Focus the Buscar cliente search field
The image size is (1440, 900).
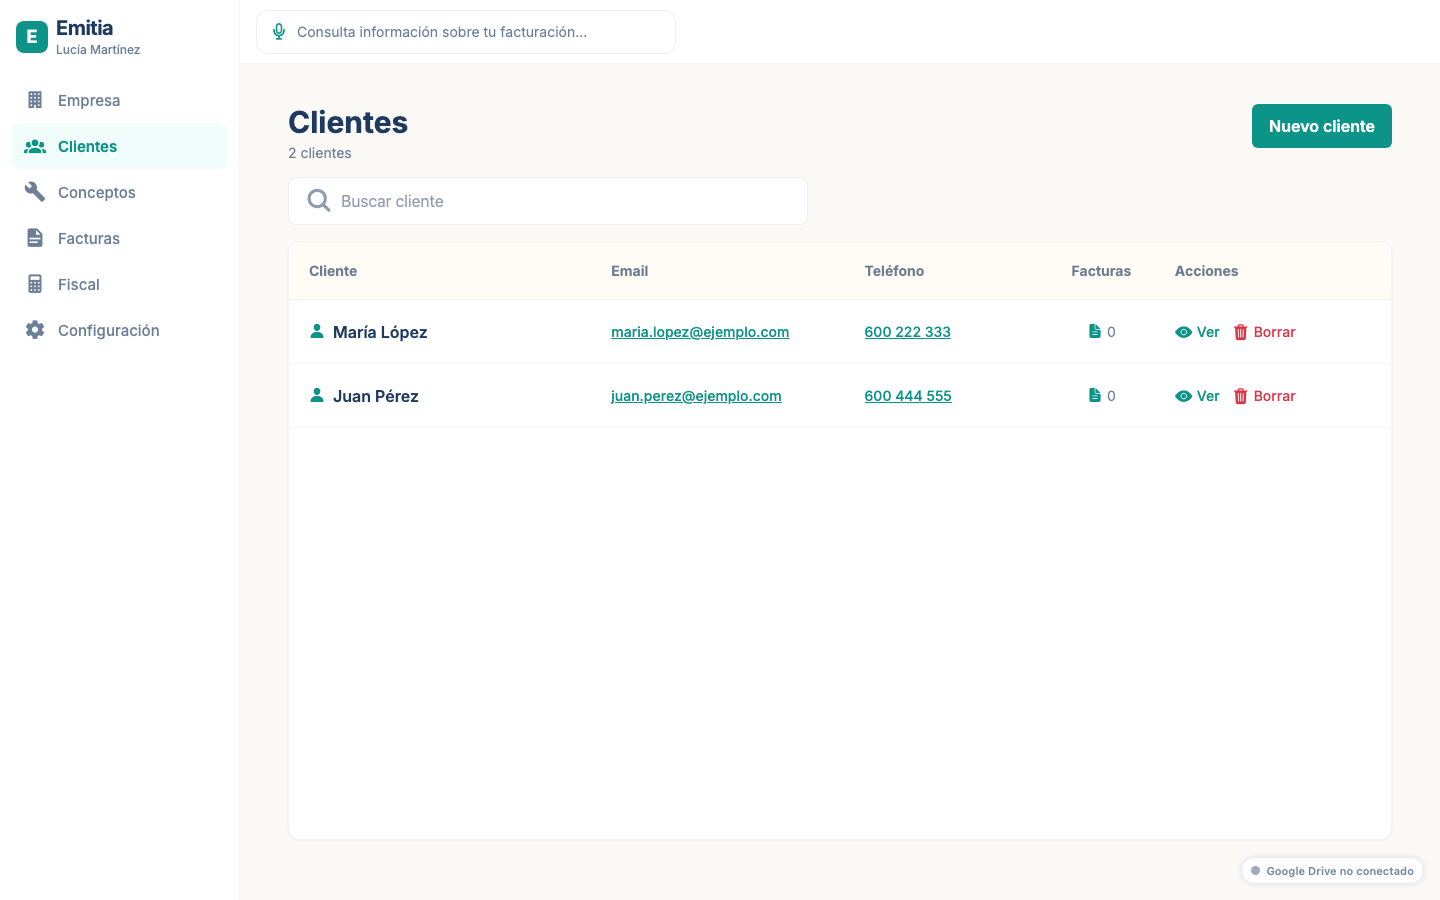tap(548, 201)
